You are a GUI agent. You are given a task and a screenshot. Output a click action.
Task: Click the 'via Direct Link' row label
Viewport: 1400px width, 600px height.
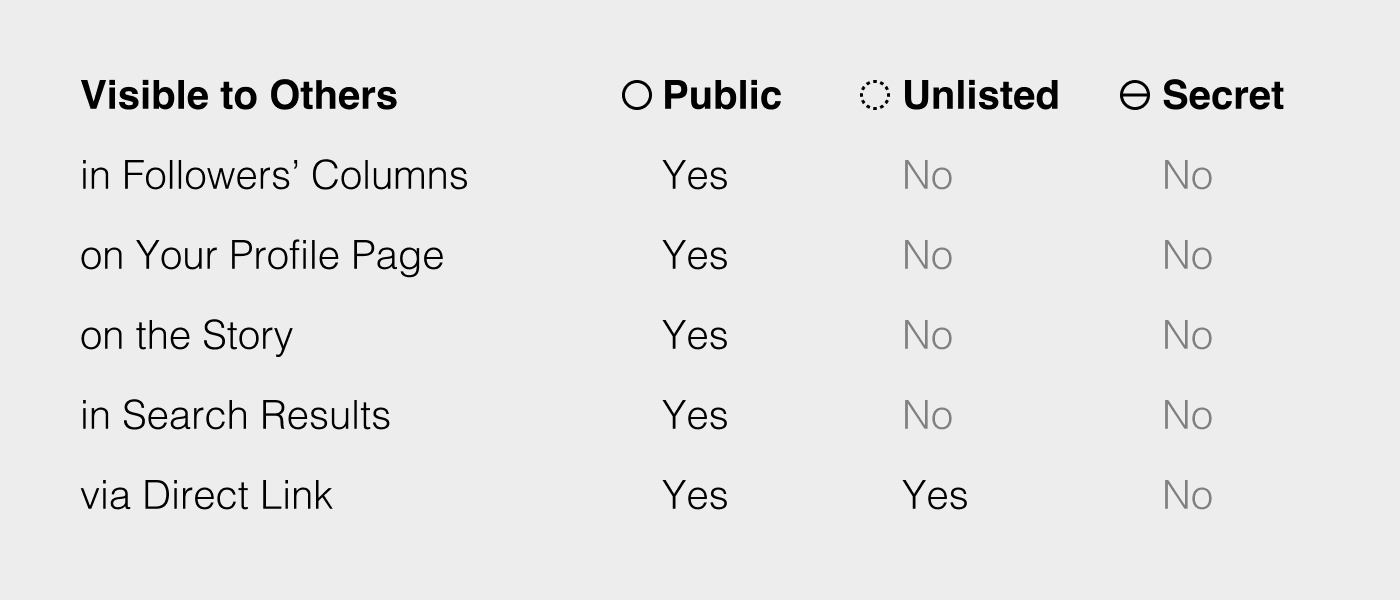[206, 496]
